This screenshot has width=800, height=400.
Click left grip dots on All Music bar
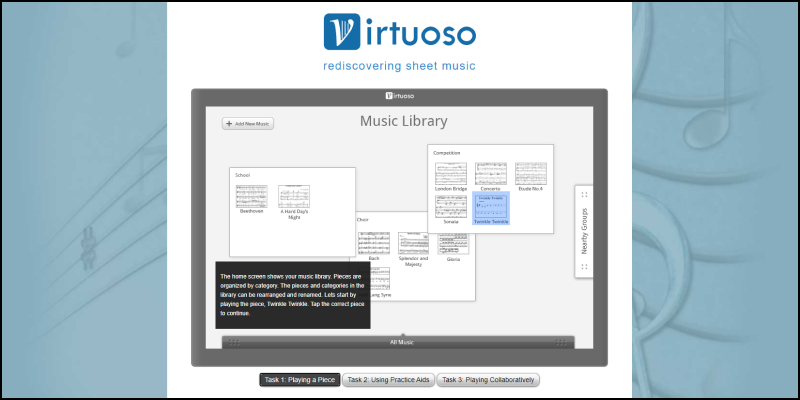coord(234,342)
